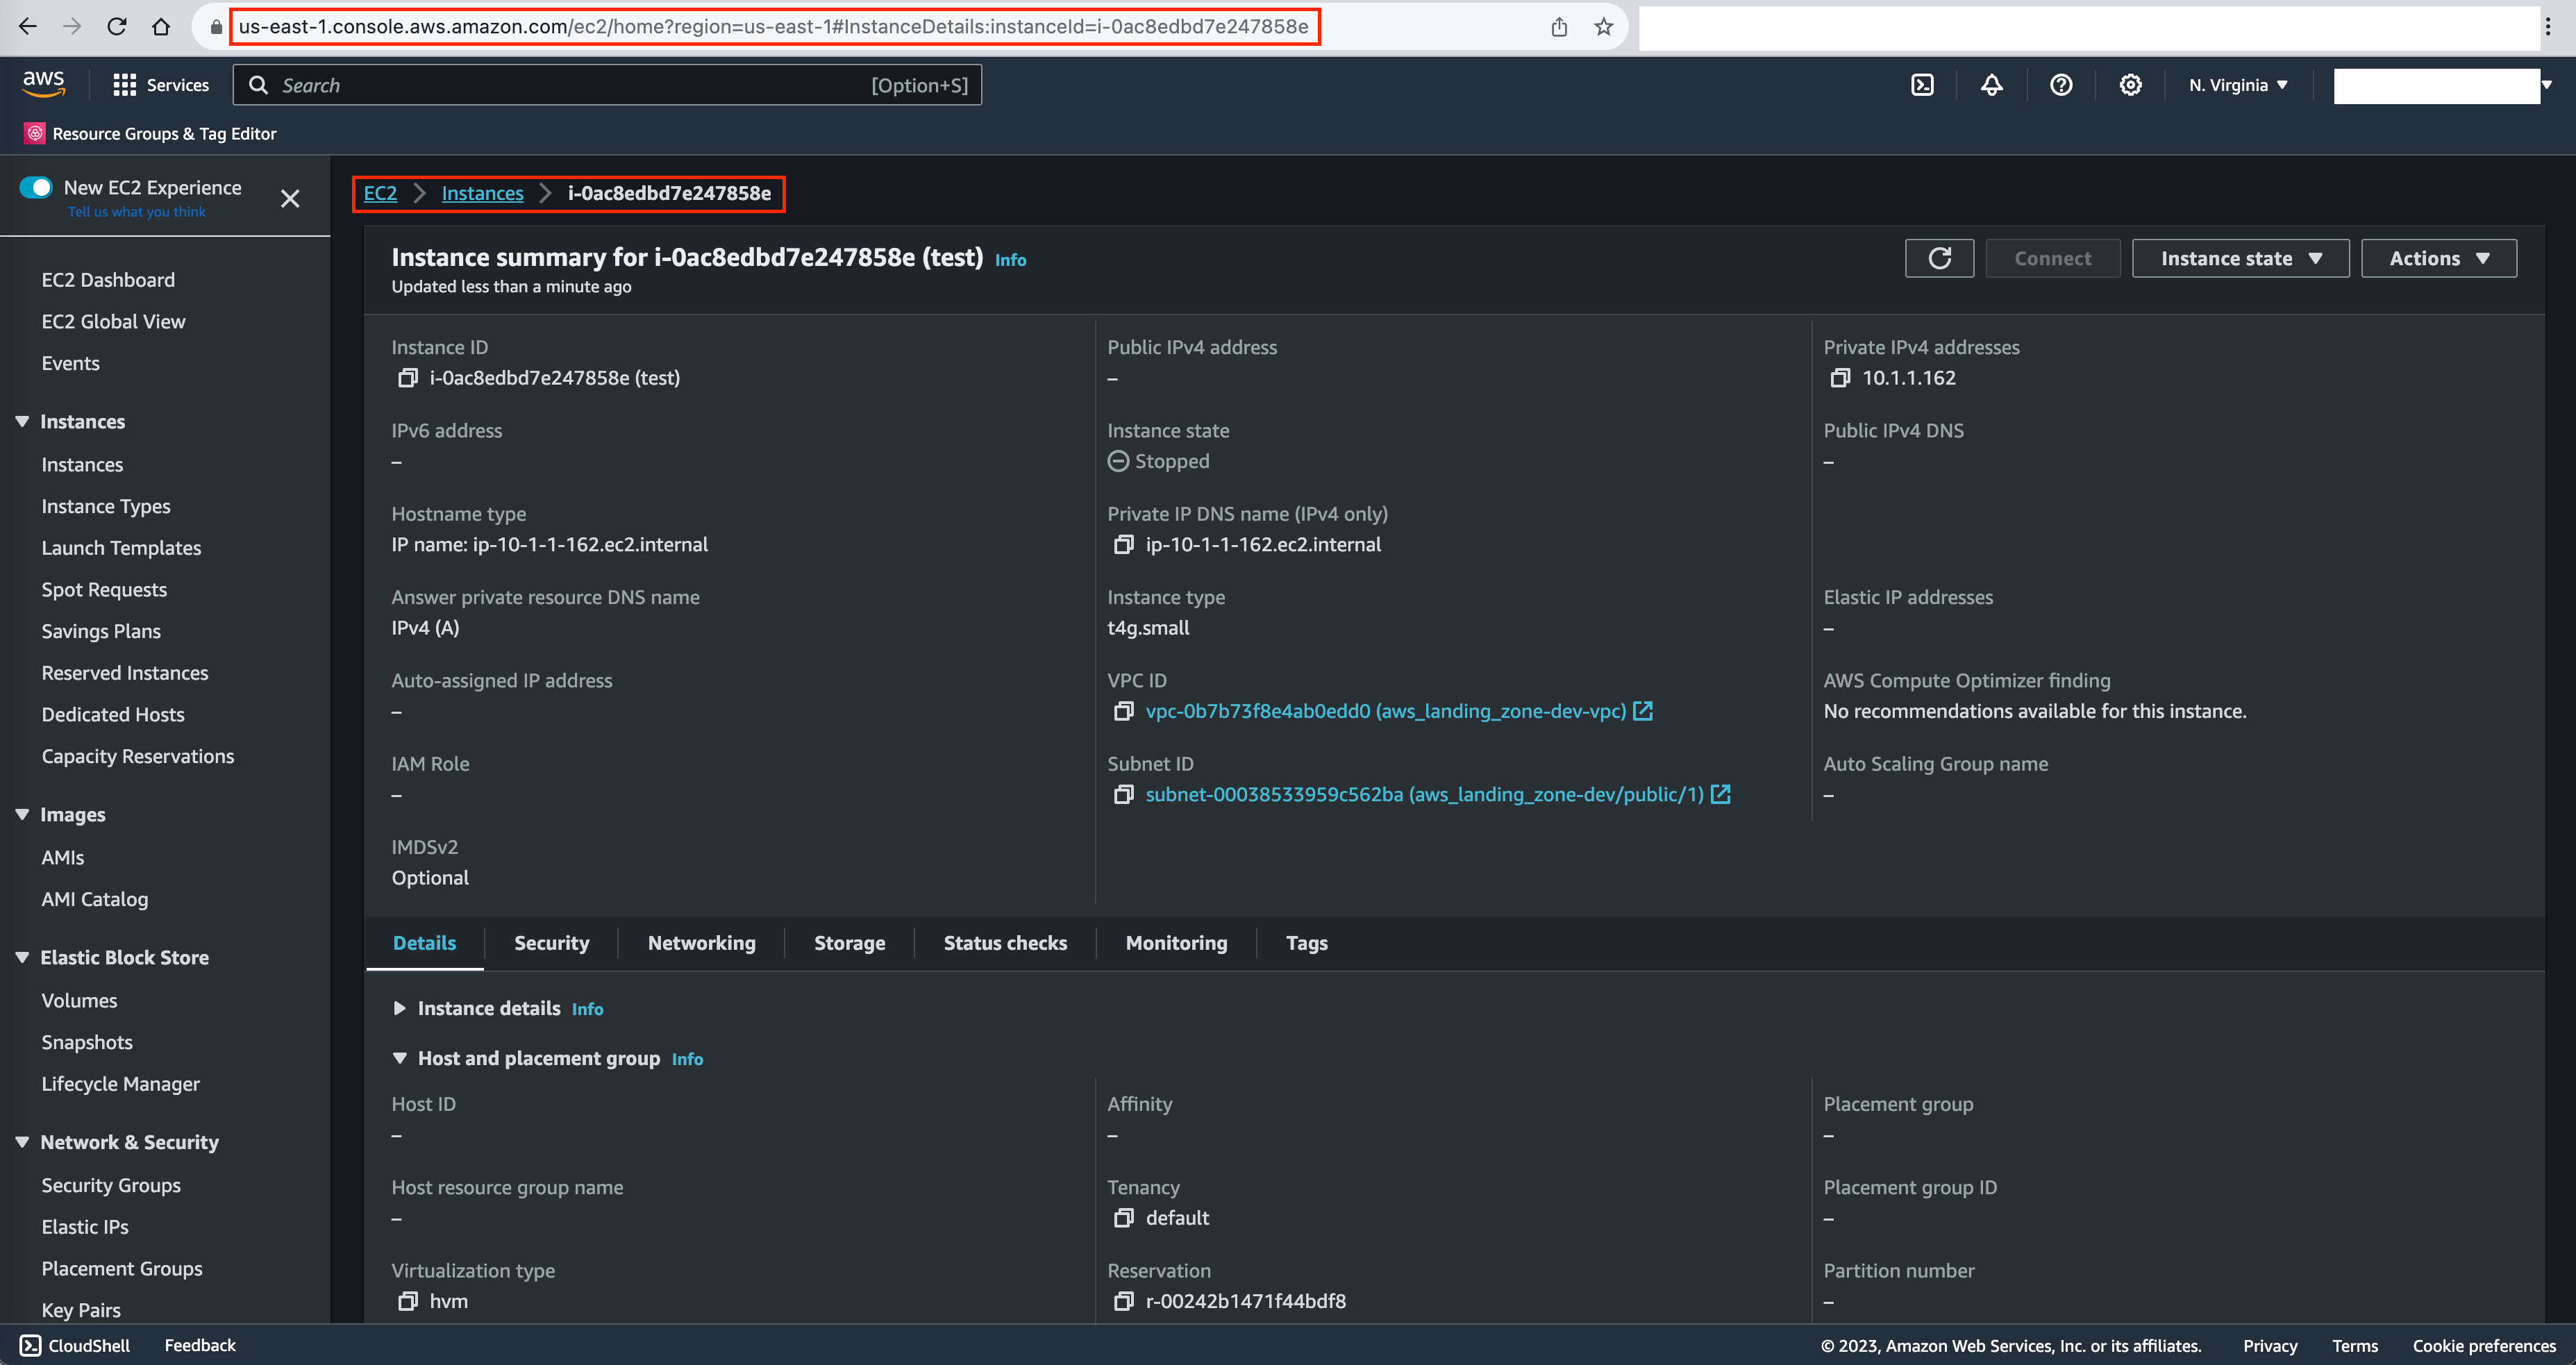This screenshot has width=2576, height=1365.
Task: Click Tell us what you think
Action: [137, 212]
